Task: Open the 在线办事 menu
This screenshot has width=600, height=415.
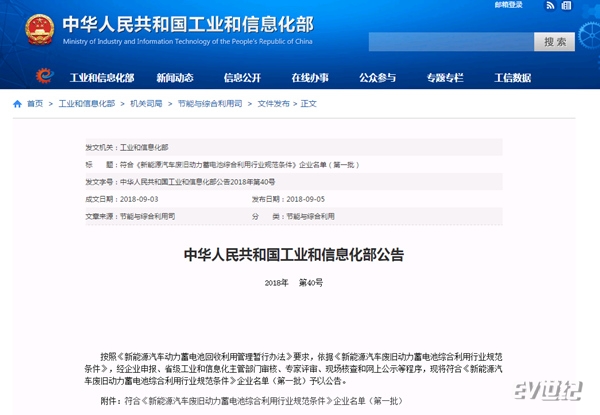Action: (310, 78)
